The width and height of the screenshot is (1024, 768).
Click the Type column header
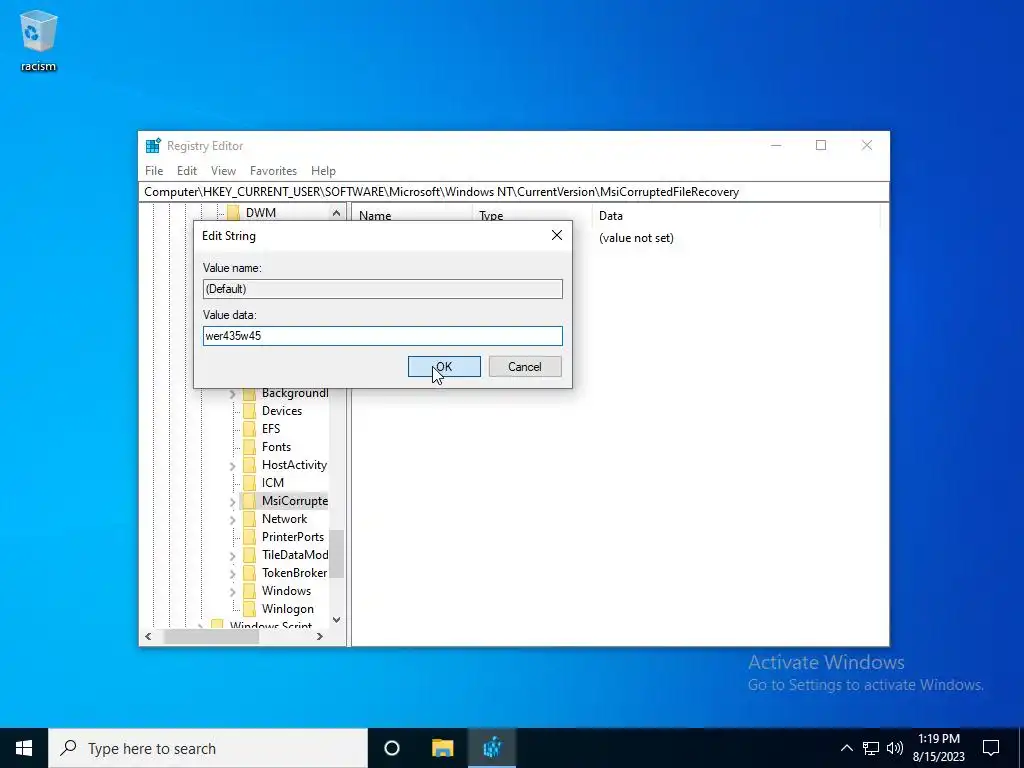pyautogui.click(x=531, y=216)
